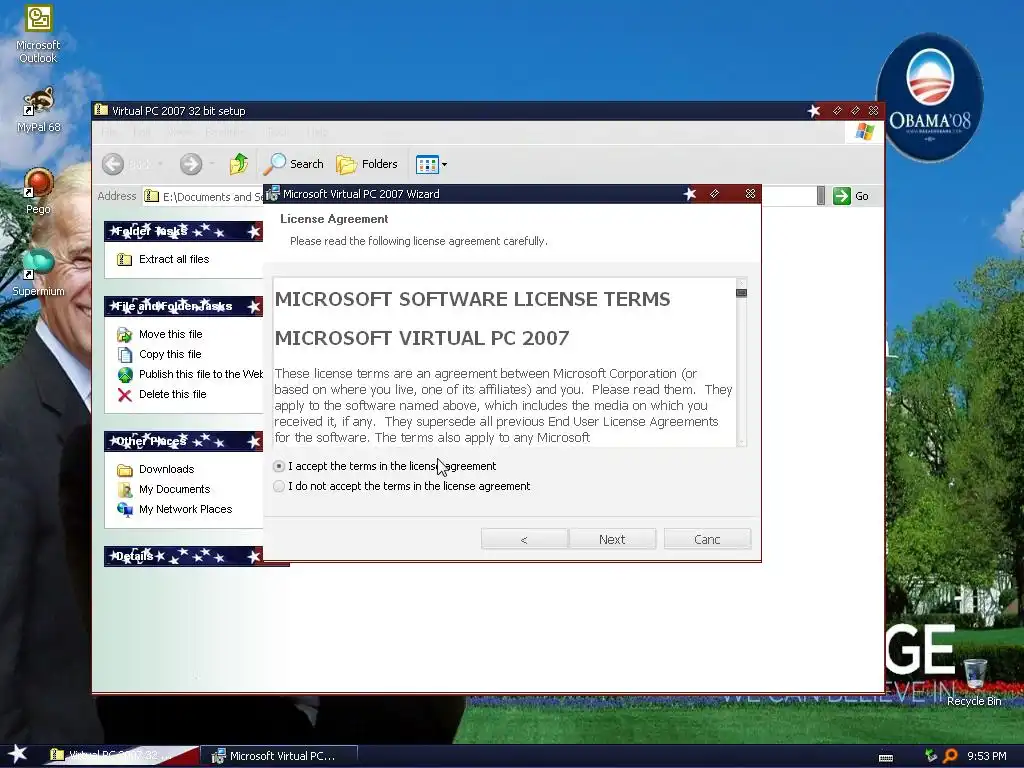Click the explorer Forward arrow icon
This screenshot has height=768, width=1024.
click(191, 164)
